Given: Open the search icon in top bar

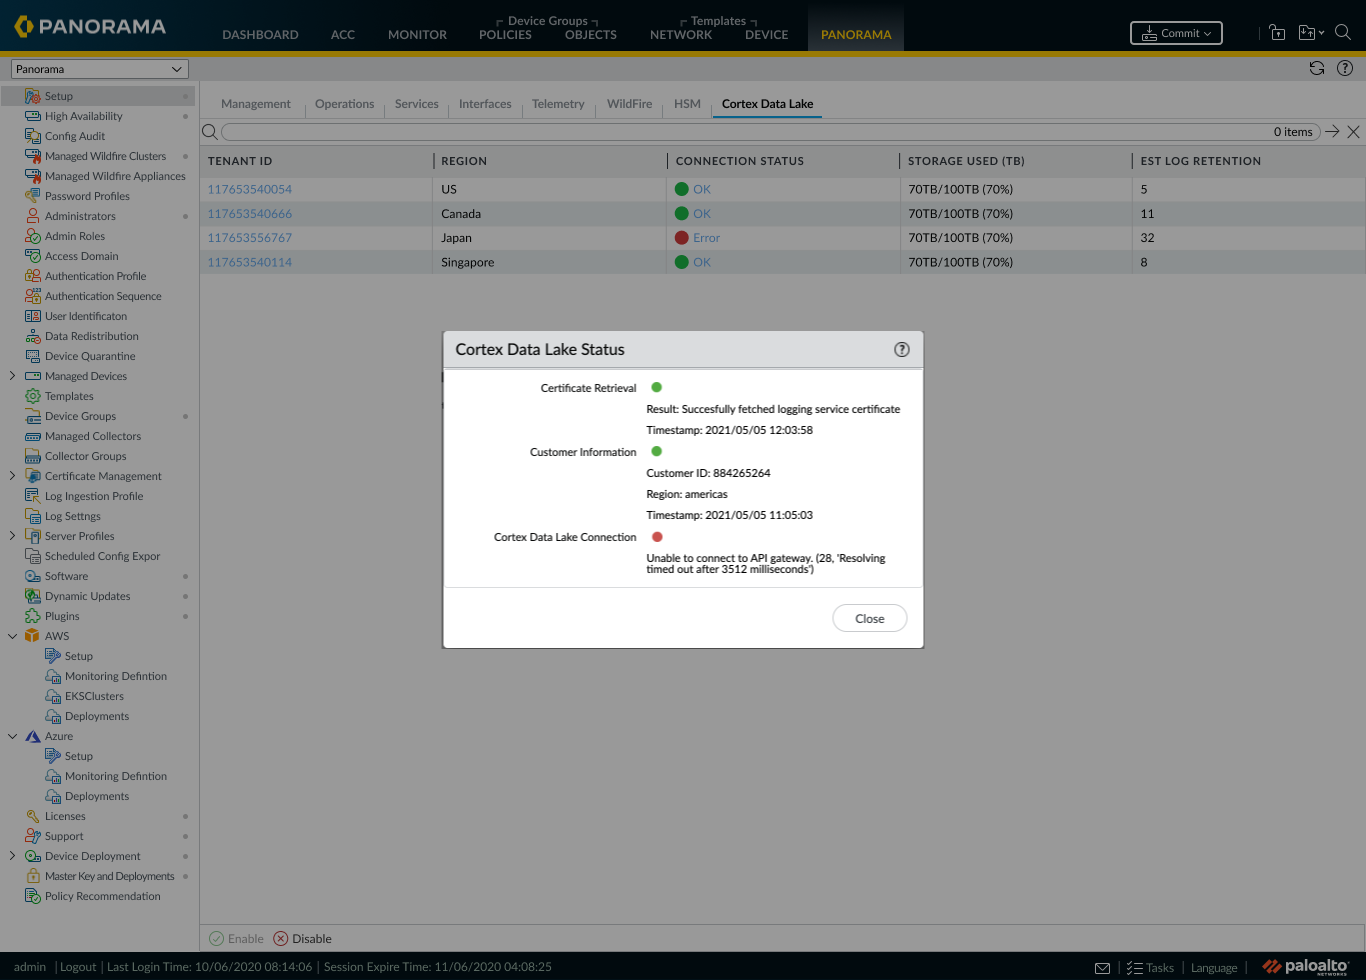Looking at the screenshot, I should (1343, 32).
